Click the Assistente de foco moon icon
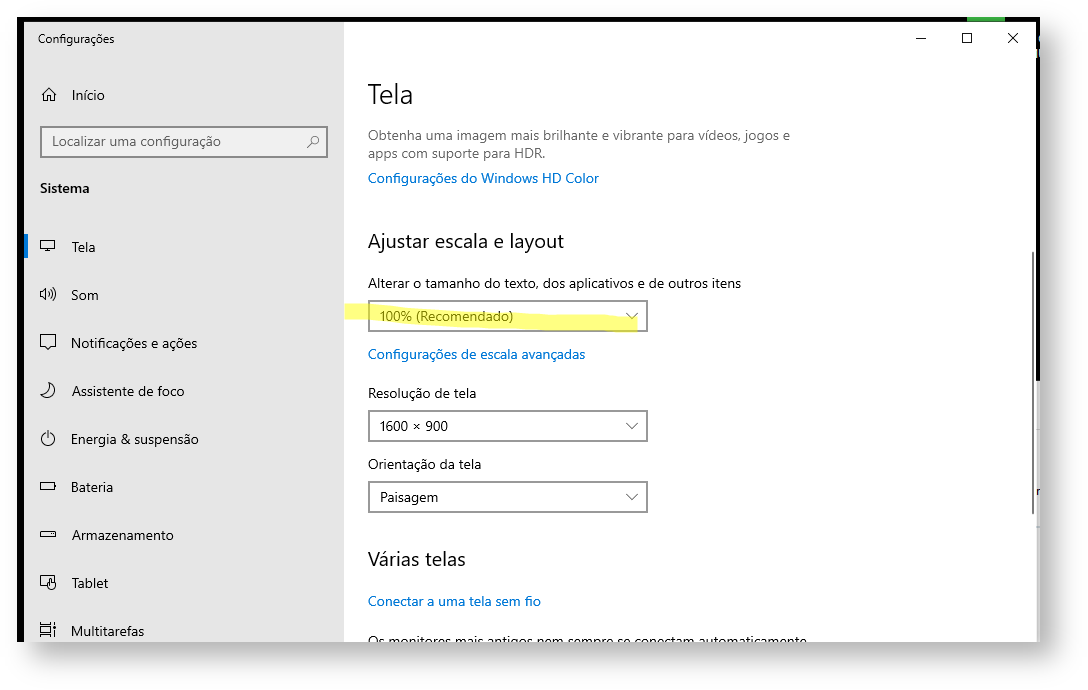Image resolution: width=1088 pixels, height=690 pixels. click(48, 391)
